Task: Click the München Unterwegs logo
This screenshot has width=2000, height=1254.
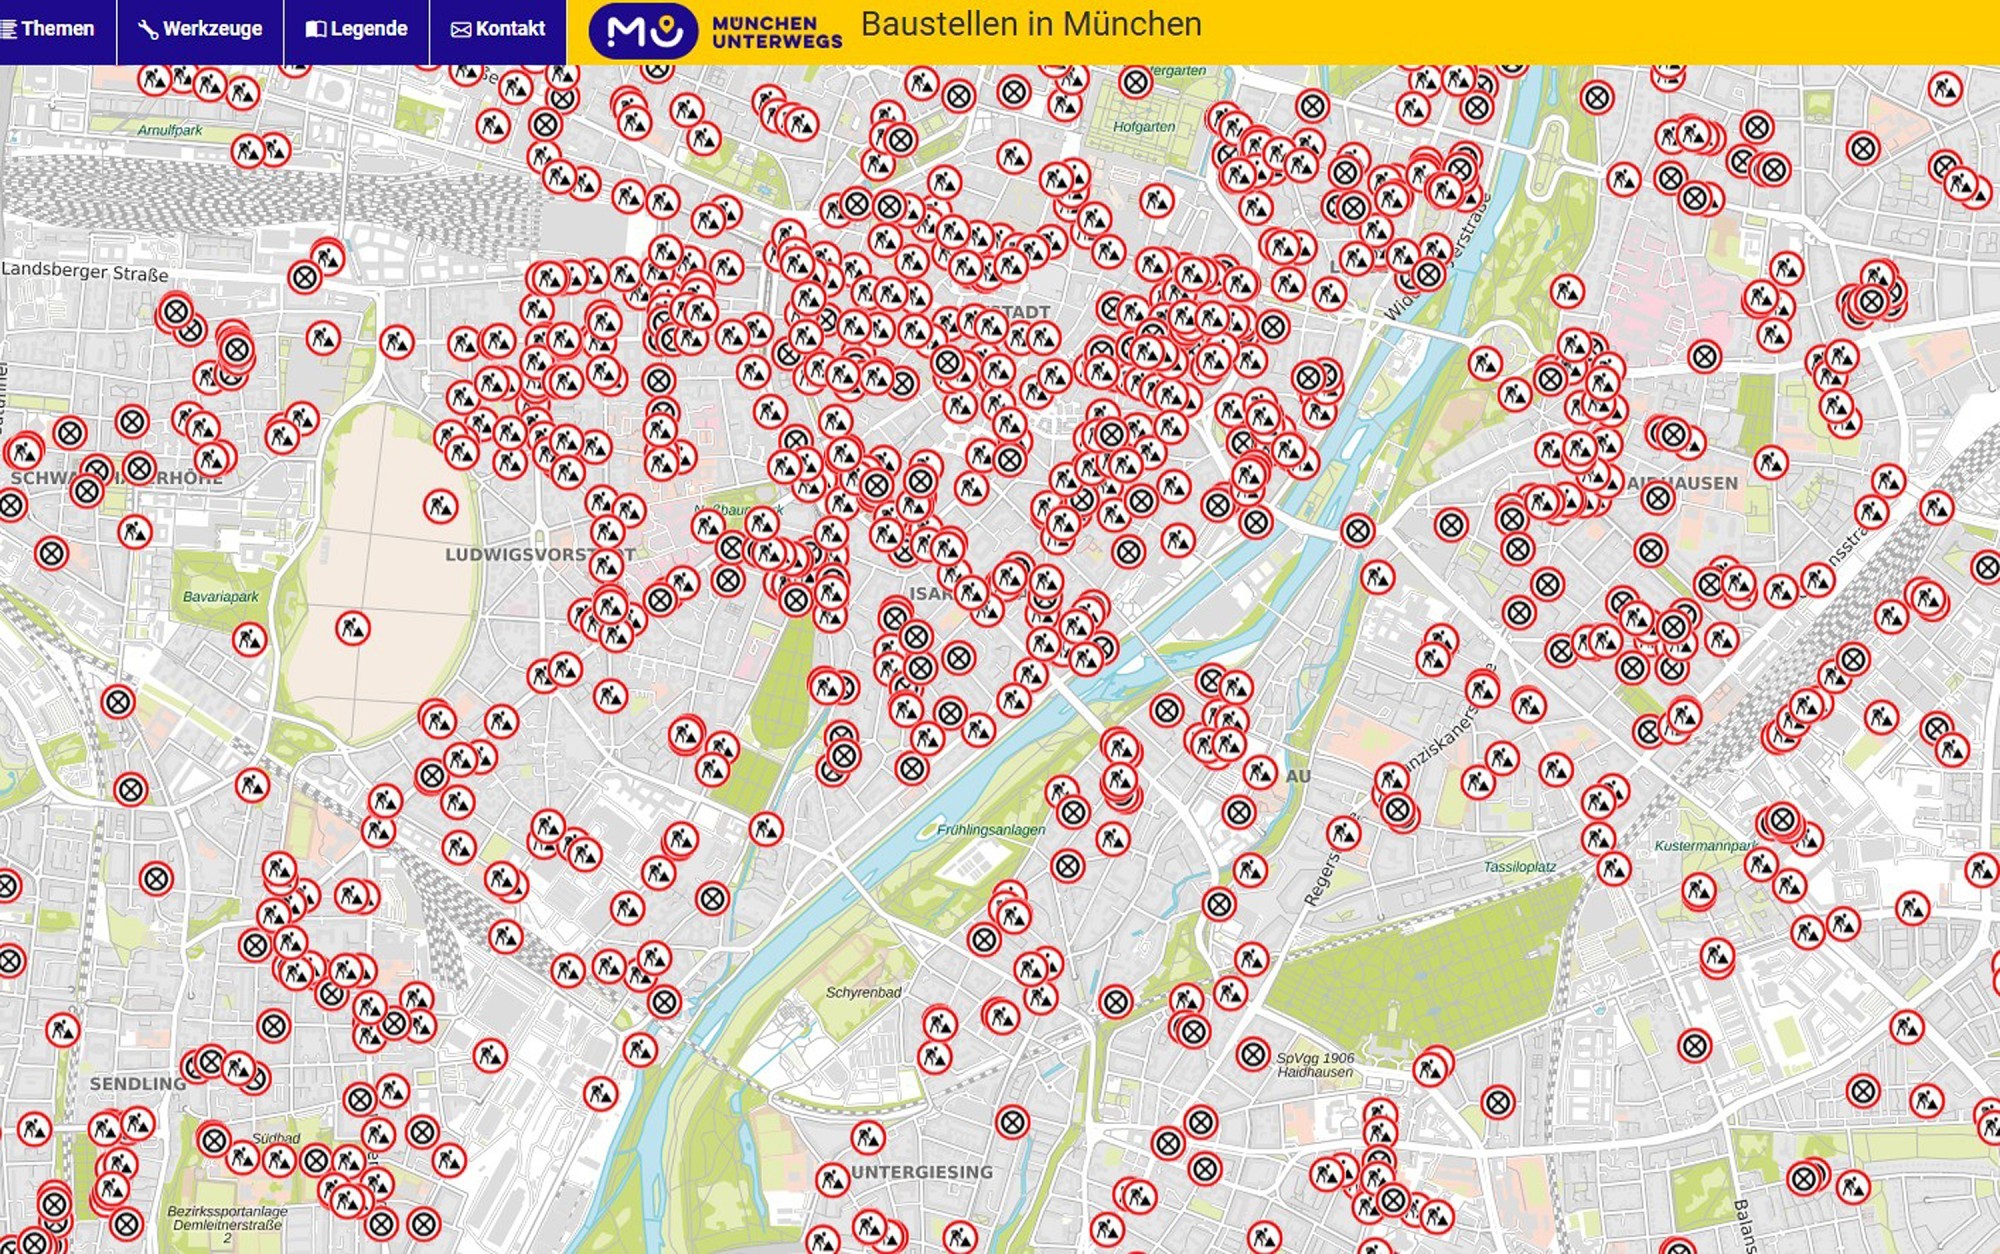Action: 716,30
